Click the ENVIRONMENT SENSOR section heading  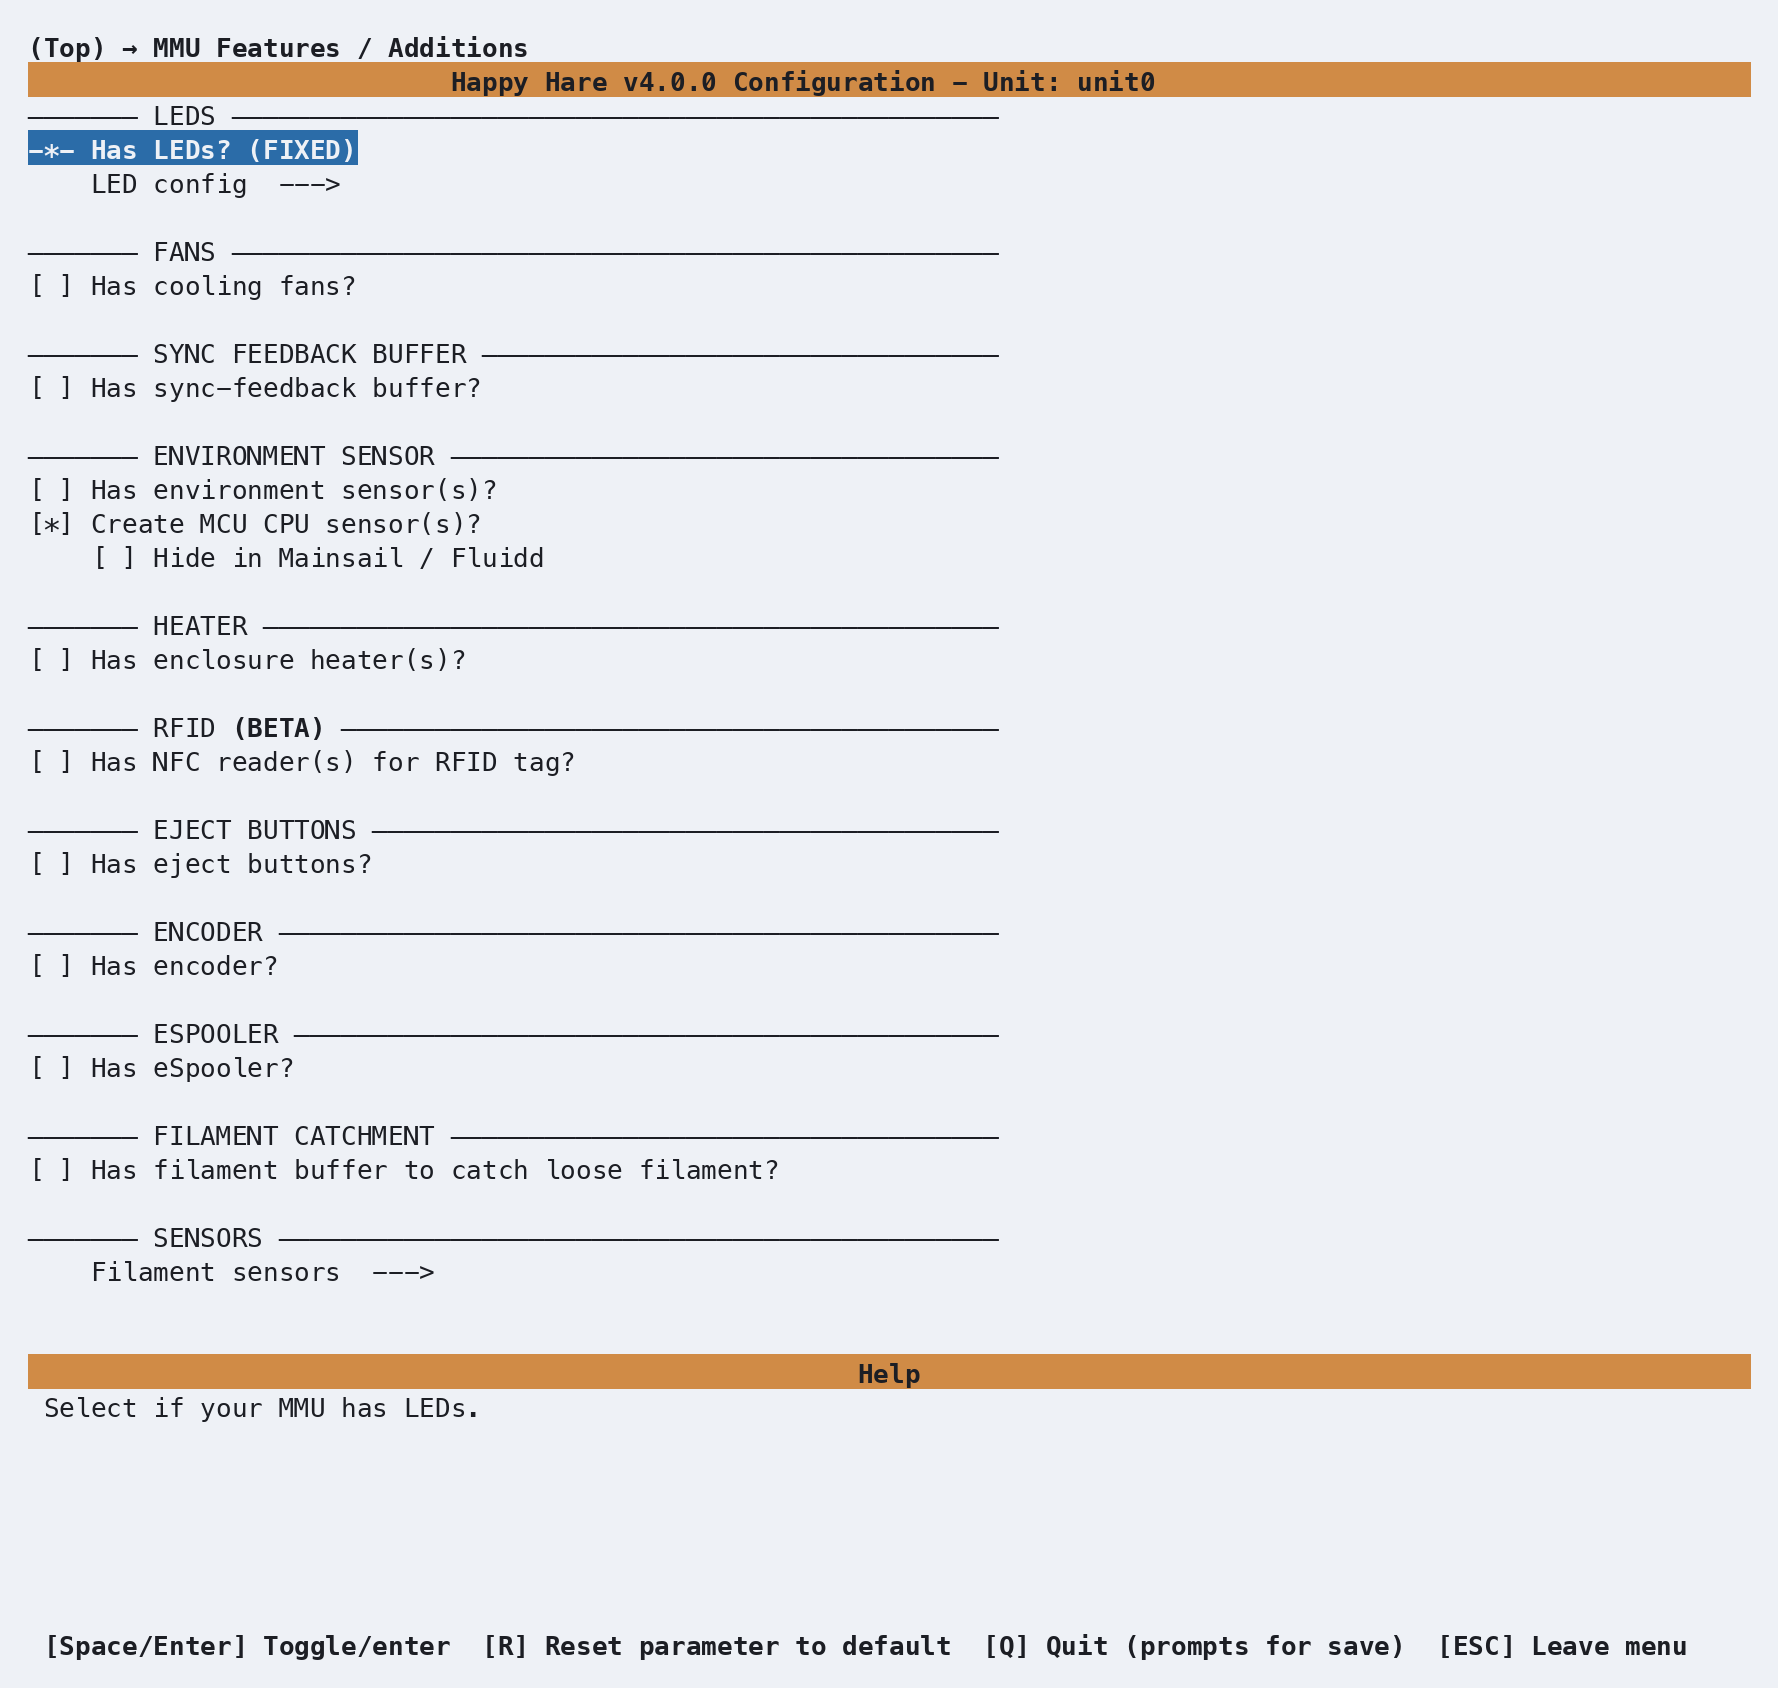(x=294, y=456)
